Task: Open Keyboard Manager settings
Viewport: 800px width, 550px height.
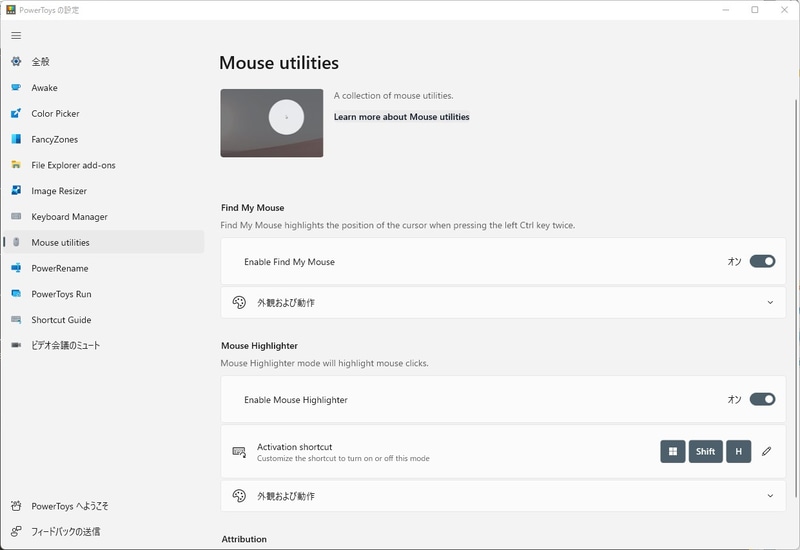Action: pyautogui.click(x=104, y=216)
